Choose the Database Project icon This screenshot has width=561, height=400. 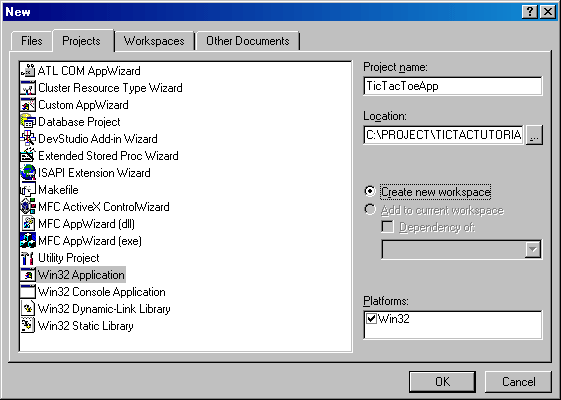[28, 122]
